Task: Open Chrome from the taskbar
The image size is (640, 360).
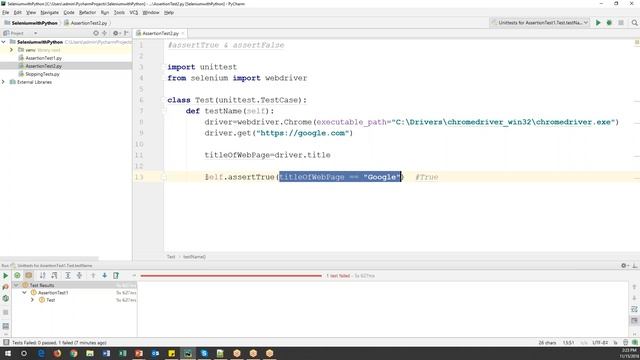Action: (x=73, y=353)
